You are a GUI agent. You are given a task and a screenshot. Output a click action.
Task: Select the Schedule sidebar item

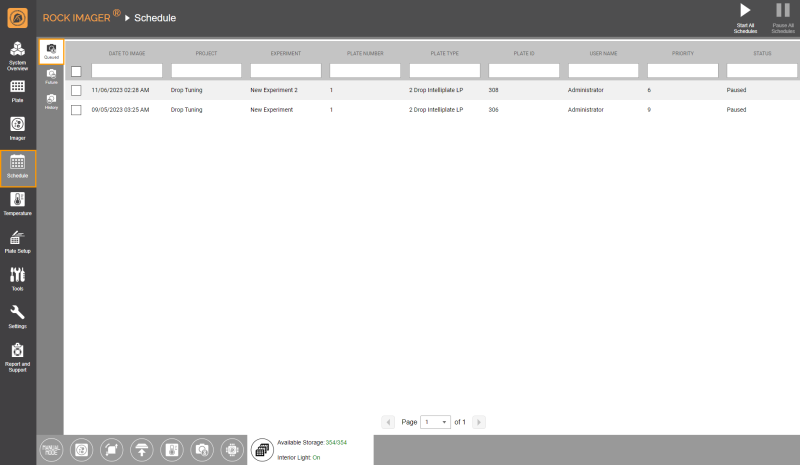pyautogui.click(x=18, y=168)
